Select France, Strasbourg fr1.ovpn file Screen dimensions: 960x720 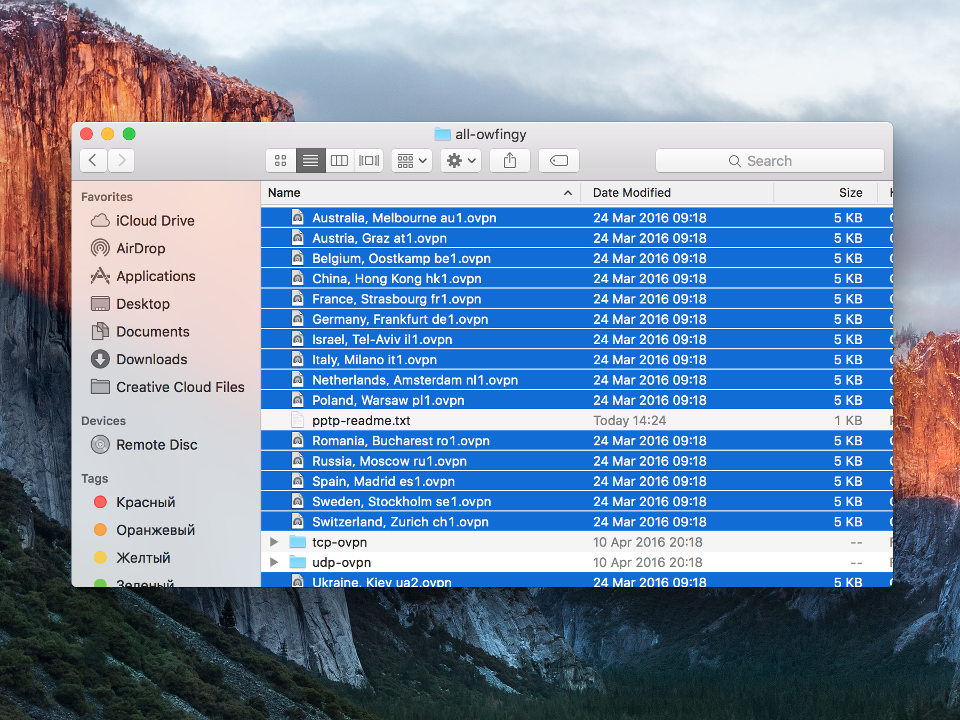(x=577, y=299)
